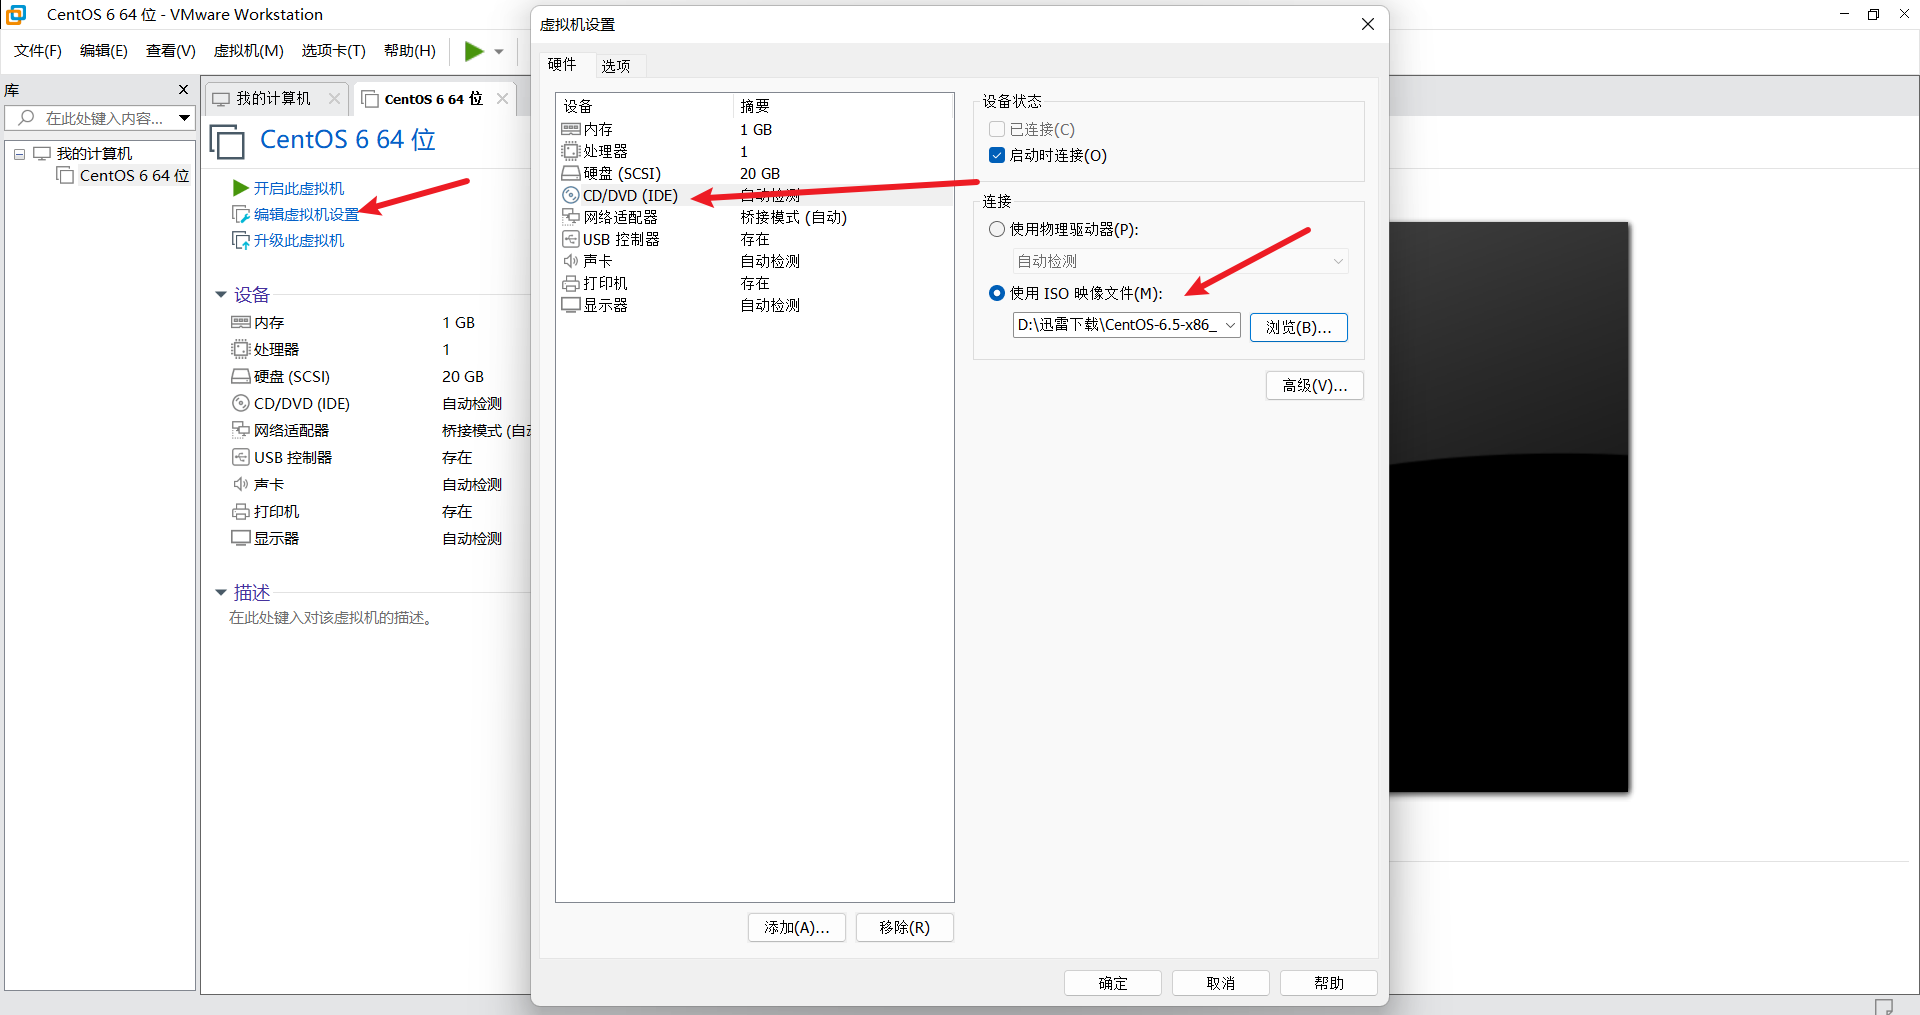Open the 编辑(E) menu
1920x1015 pixels.
[x=104, y=51]
